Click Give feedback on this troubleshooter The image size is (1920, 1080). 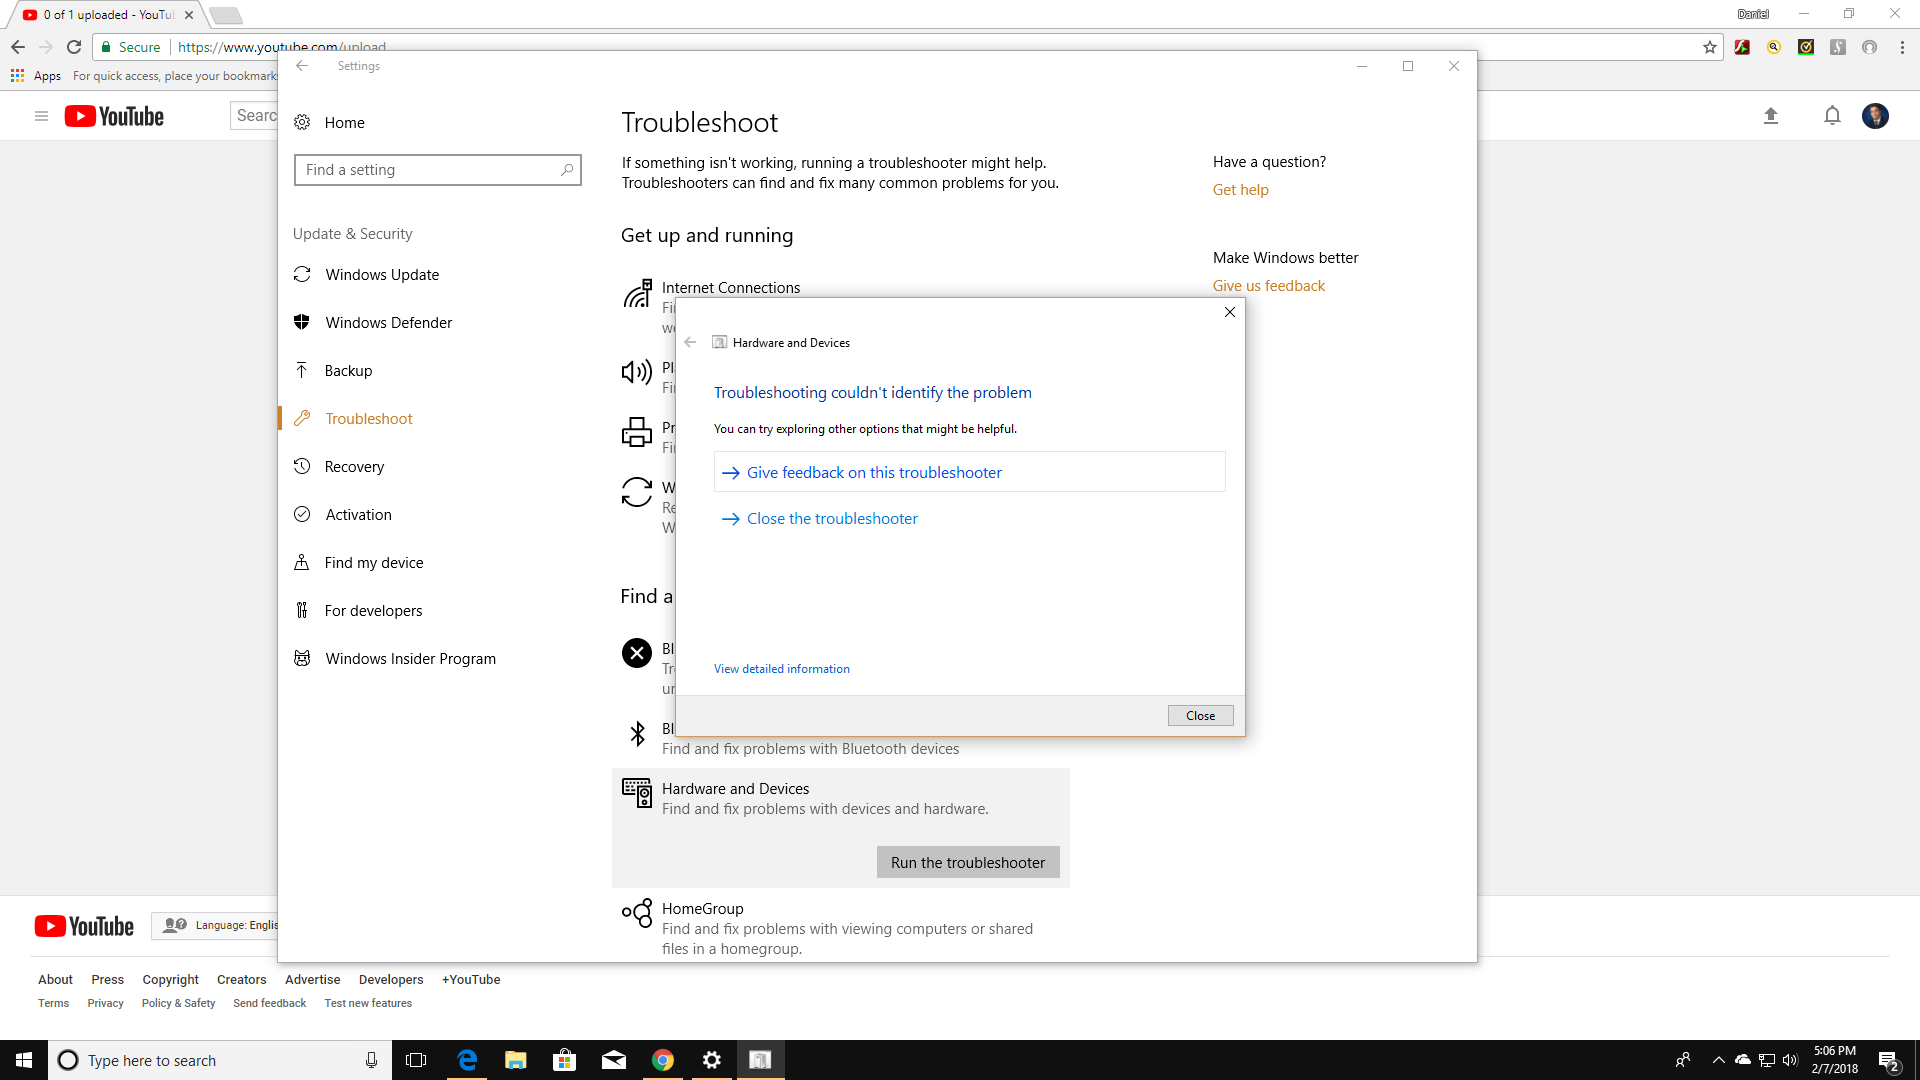(x=873, y=472)
